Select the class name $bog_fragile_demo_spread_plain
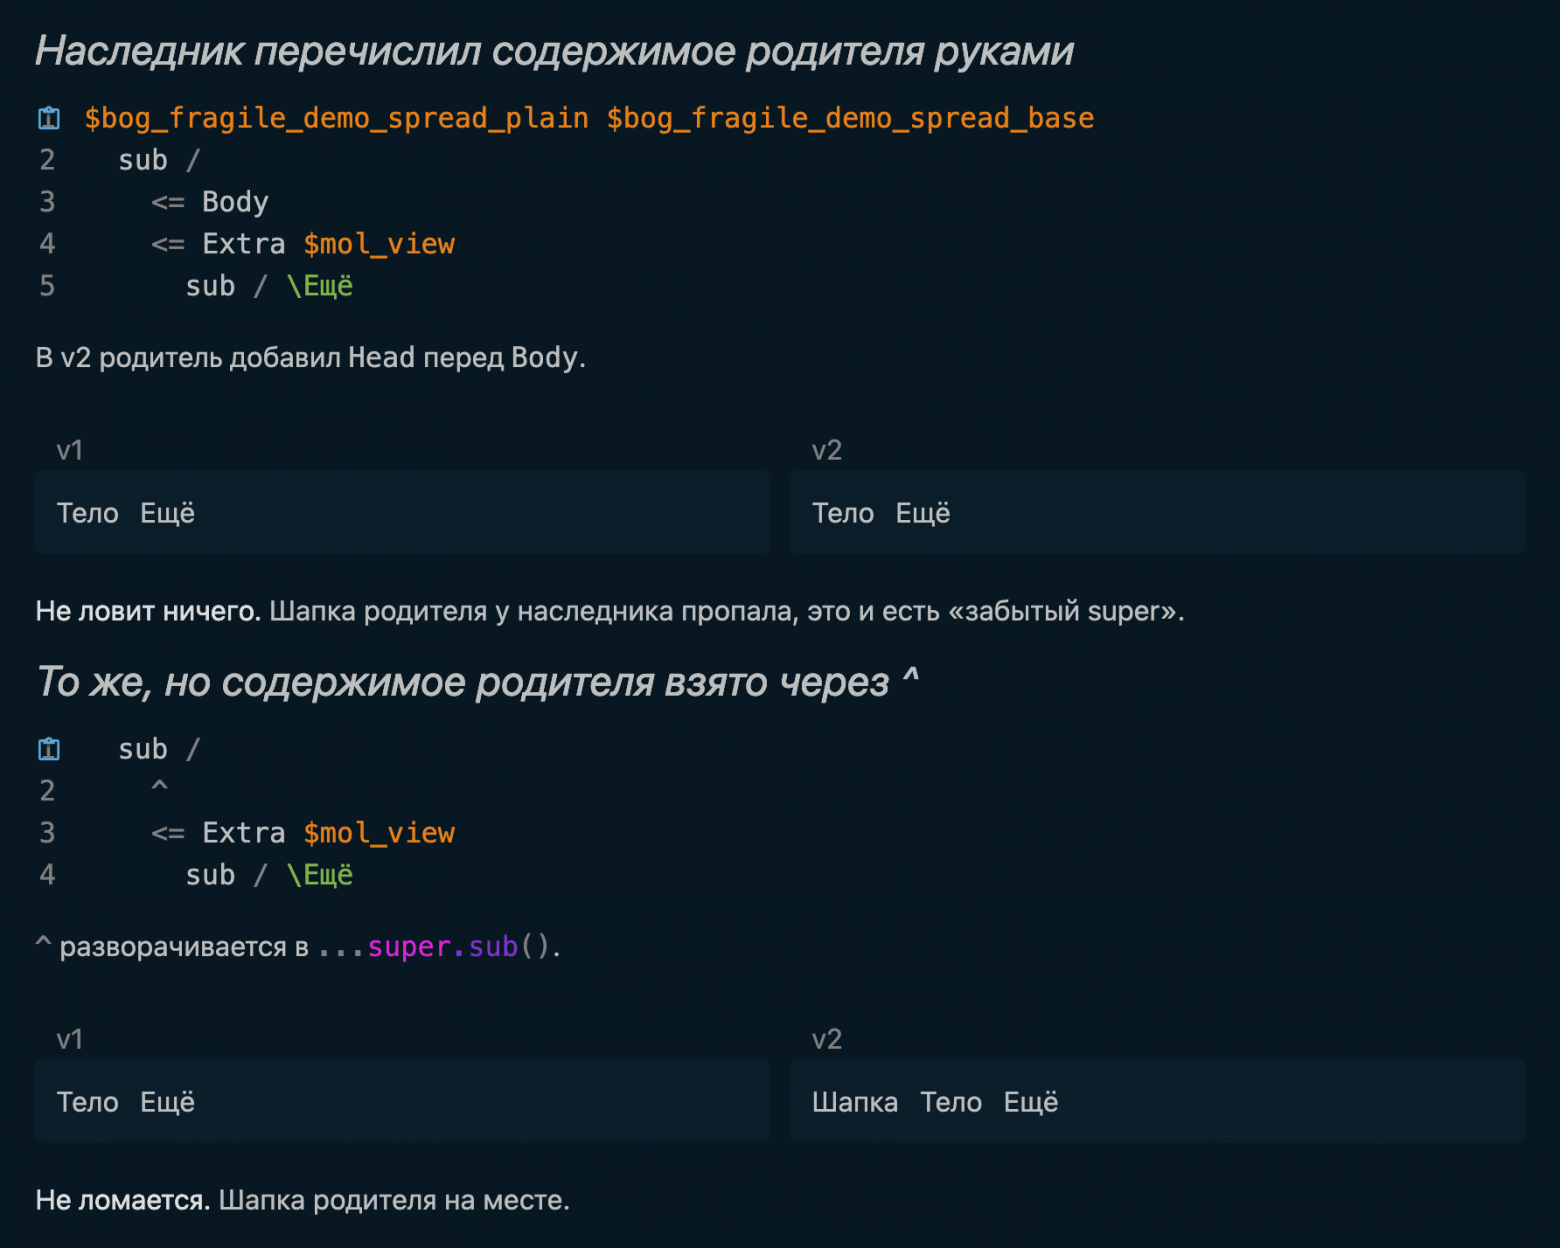 (x=337, y=118)
